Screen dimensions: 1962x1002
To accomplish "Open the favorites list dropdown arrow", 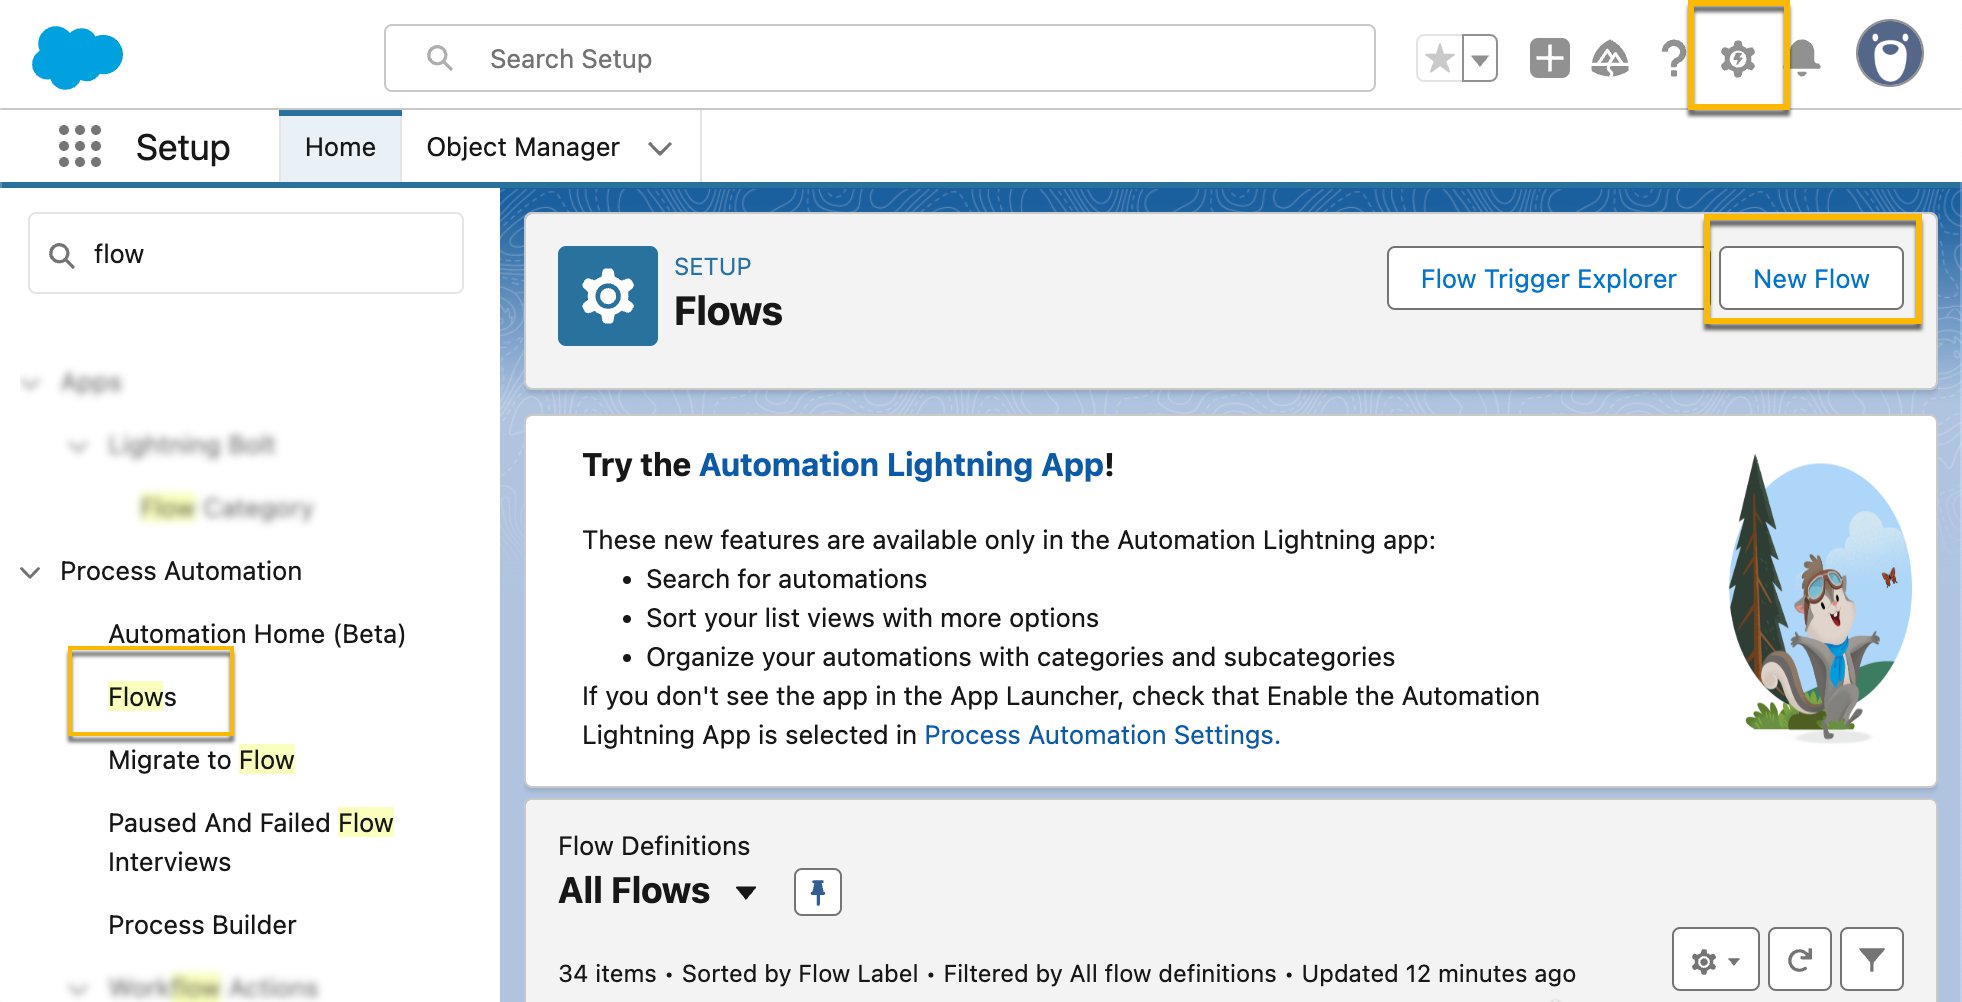I will (x=1479, y=59).
